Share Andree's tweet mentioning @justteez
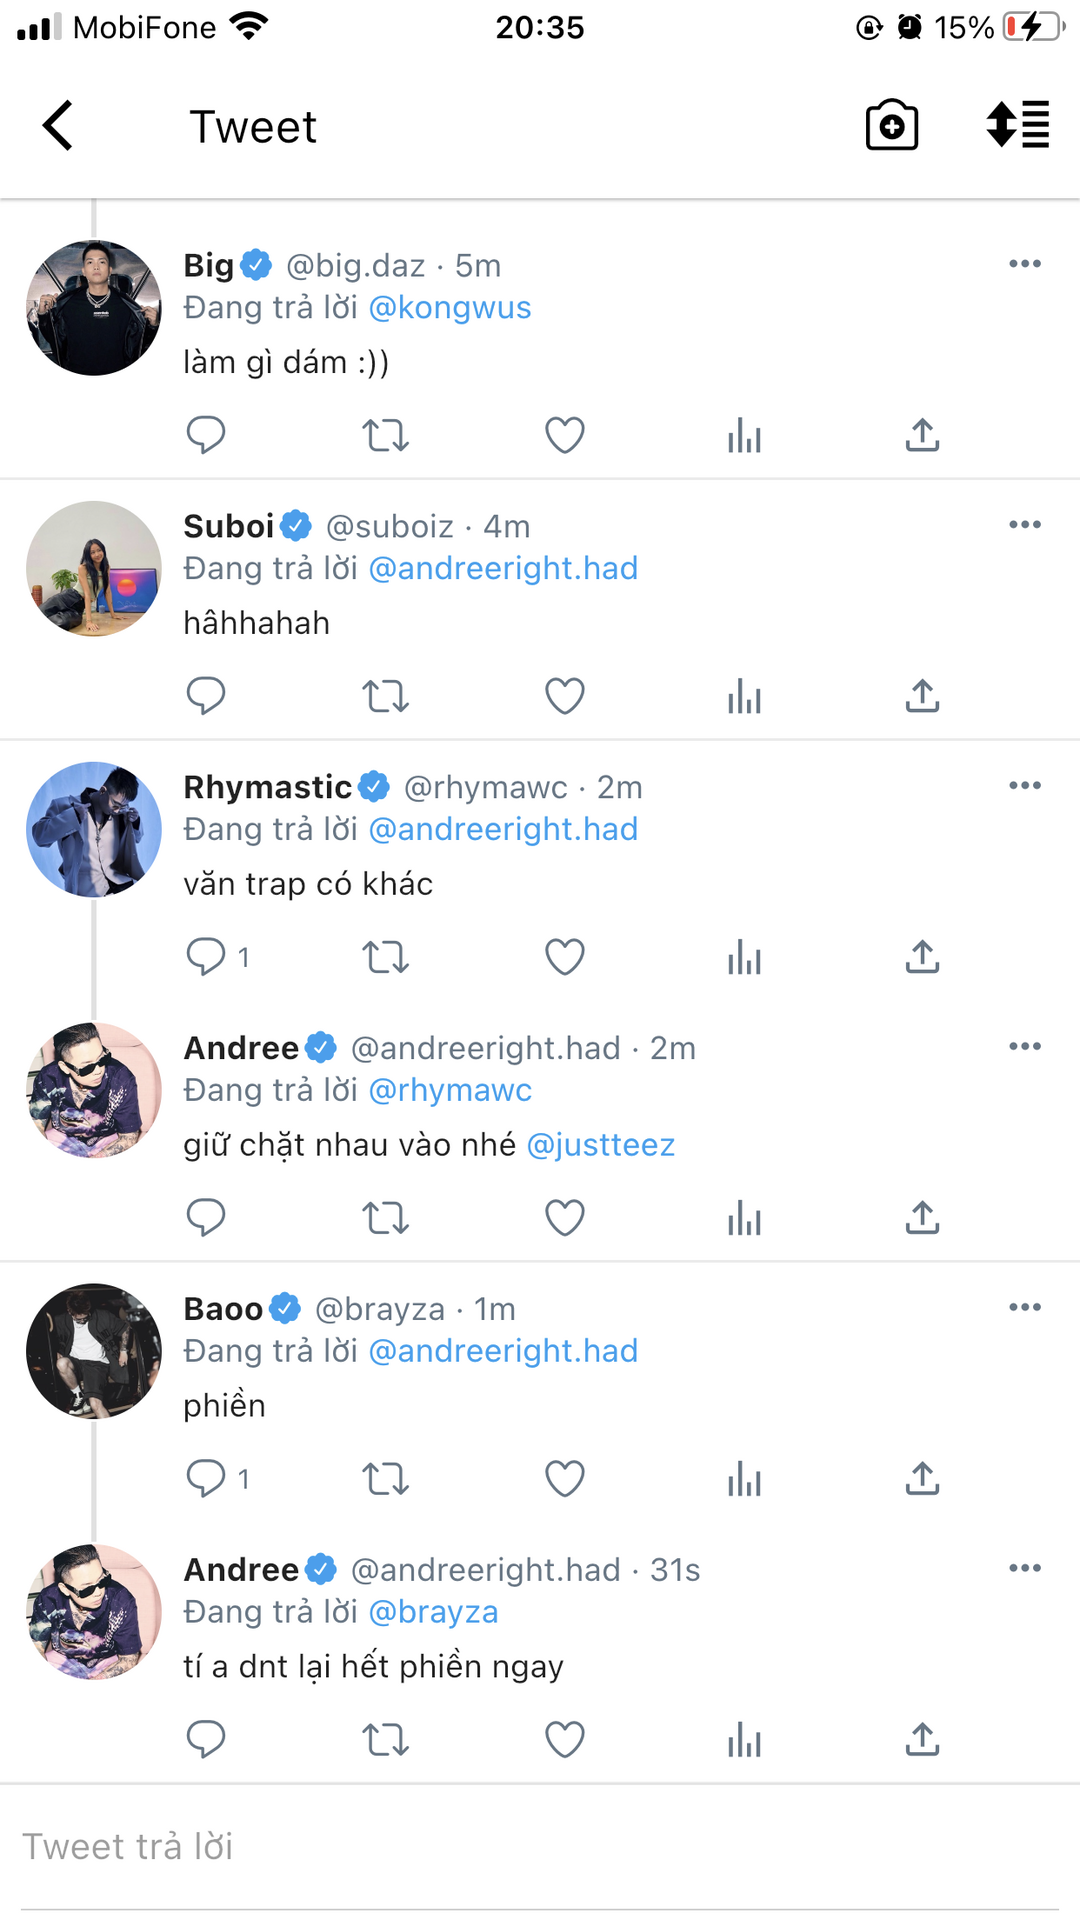Screen dimensions: 1080x1920 click(922, 1218)
